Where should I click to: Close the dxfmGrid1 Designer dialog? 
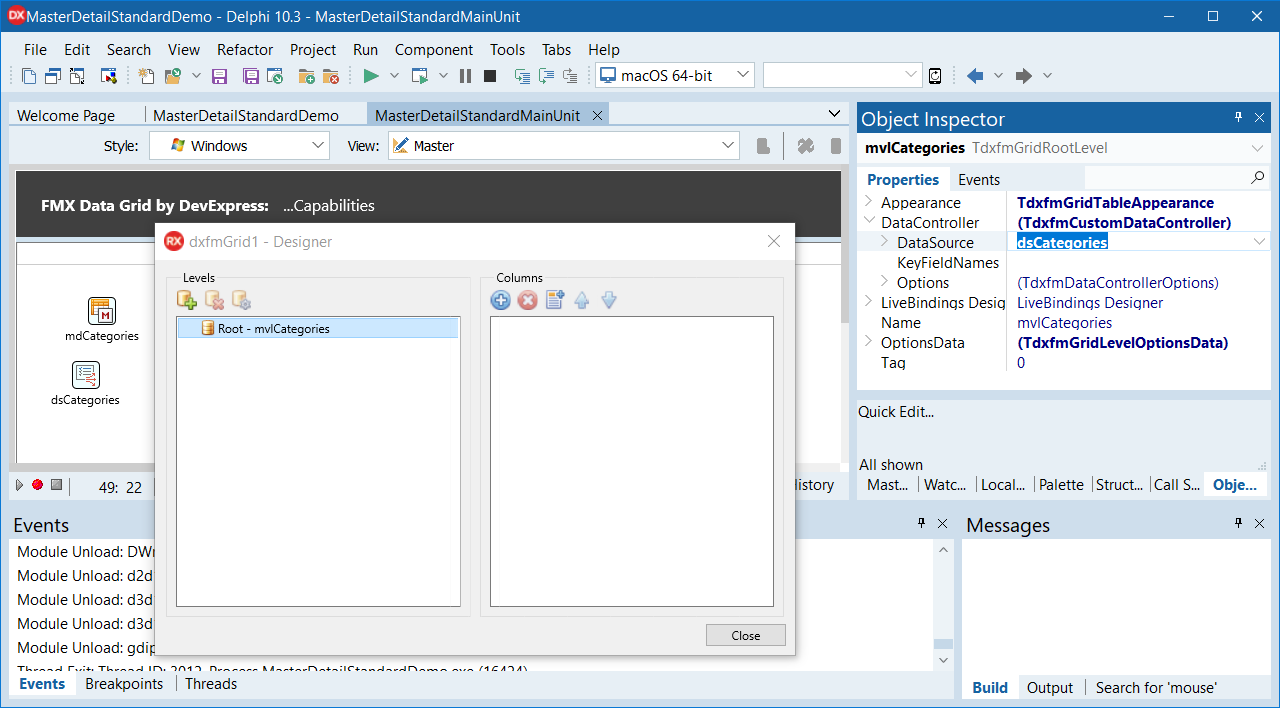[774, 241]
